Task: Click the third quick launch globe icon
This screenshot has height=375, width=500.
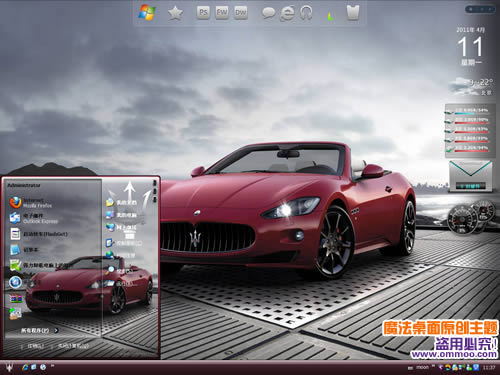Action: 43,367
